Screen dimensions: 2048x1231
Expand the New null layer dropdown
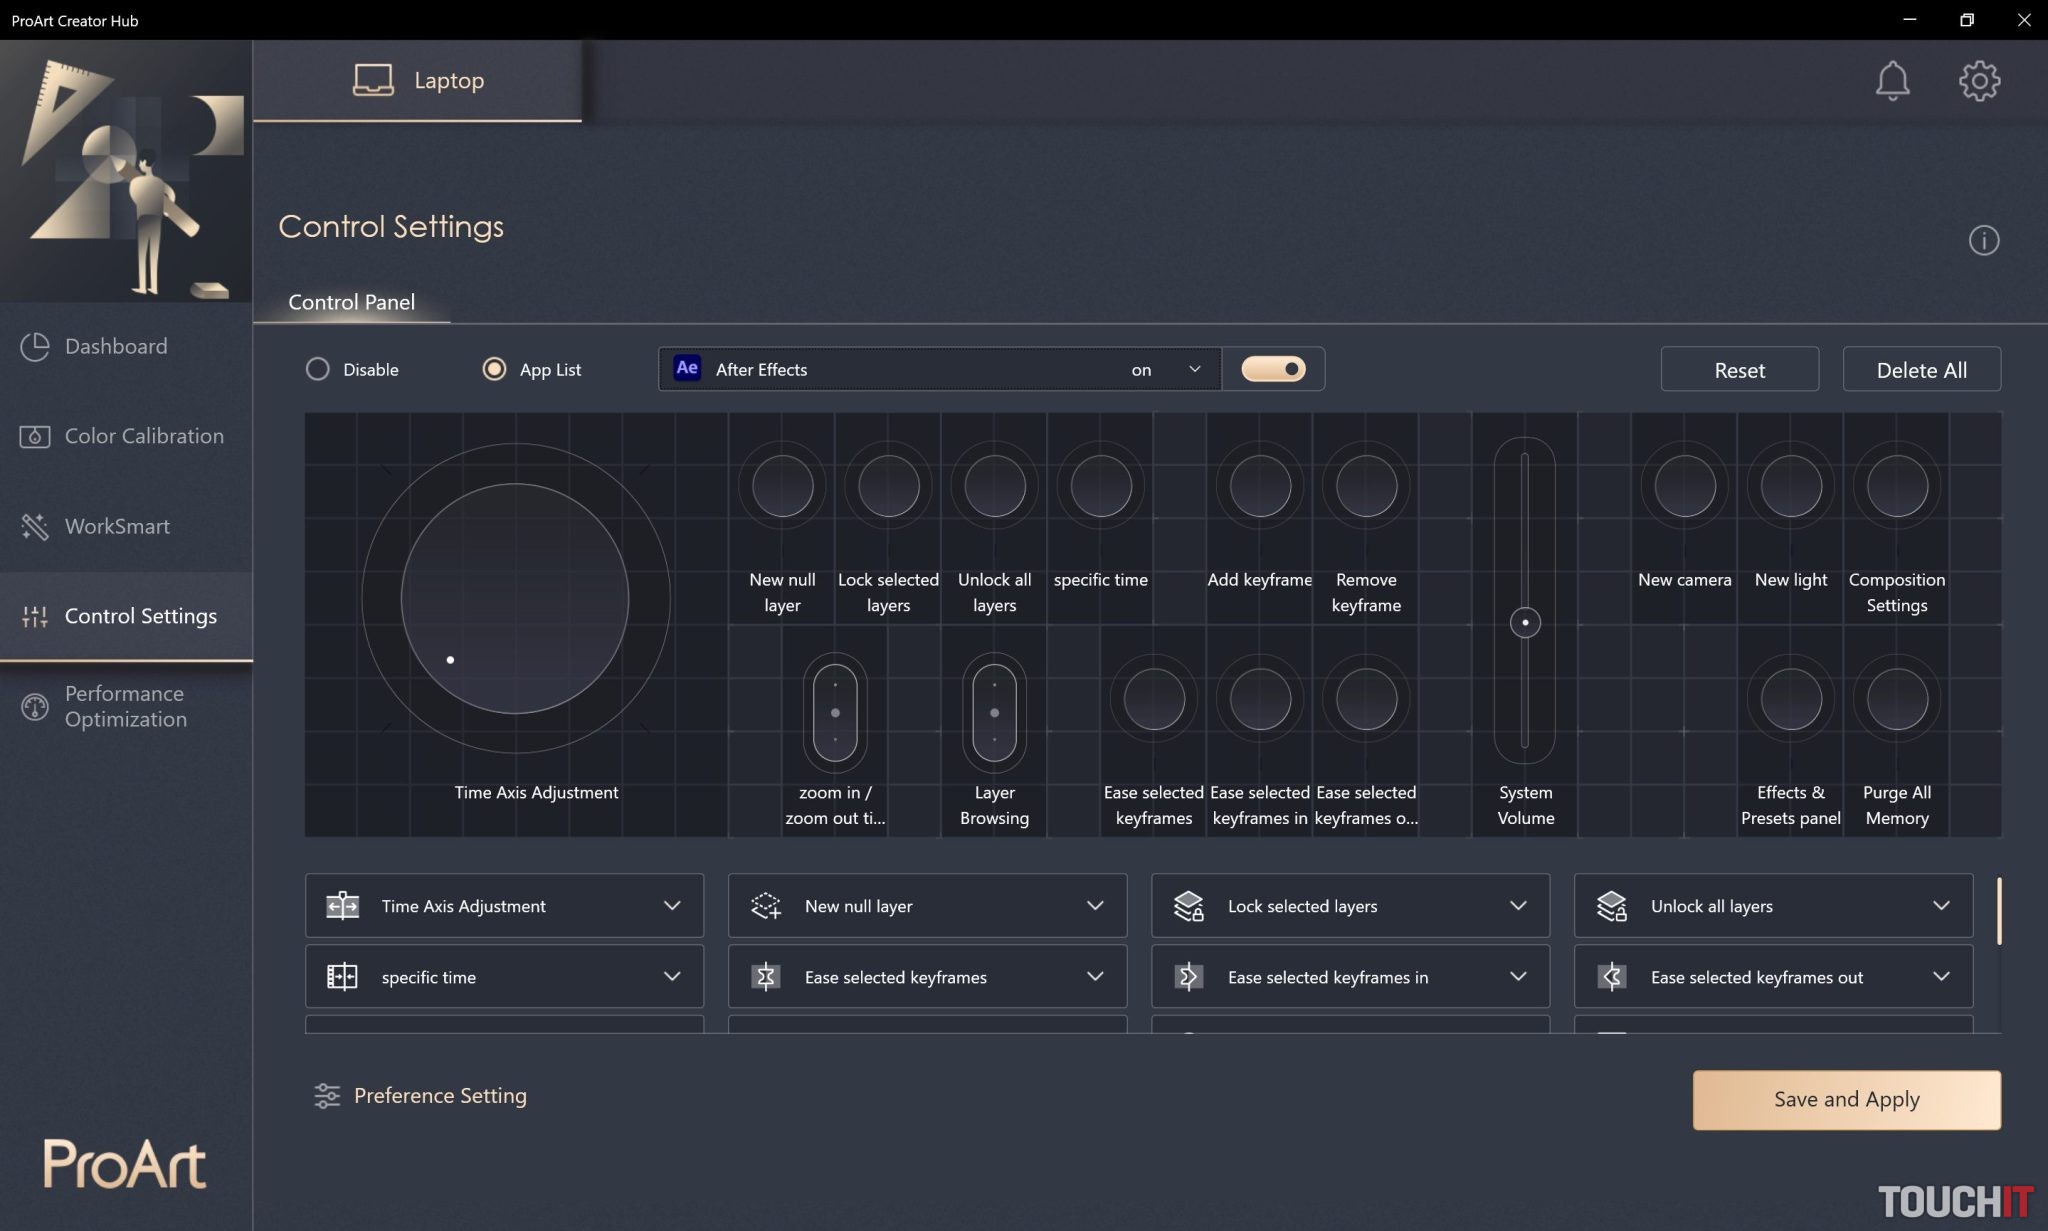pos(1094,906)
